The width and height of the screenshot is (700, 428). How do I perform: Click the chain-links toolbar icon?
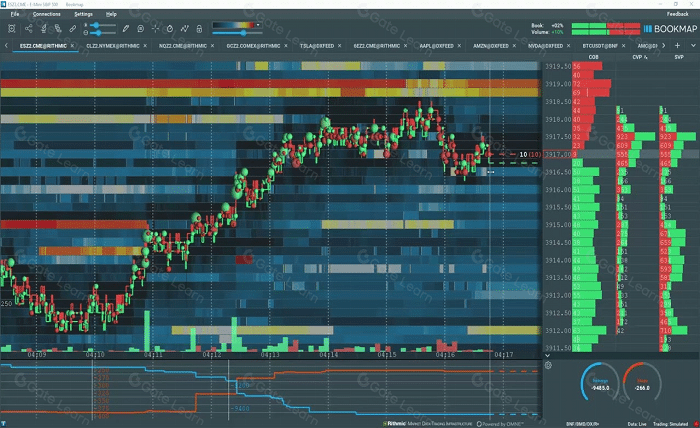tap(58, 29)
